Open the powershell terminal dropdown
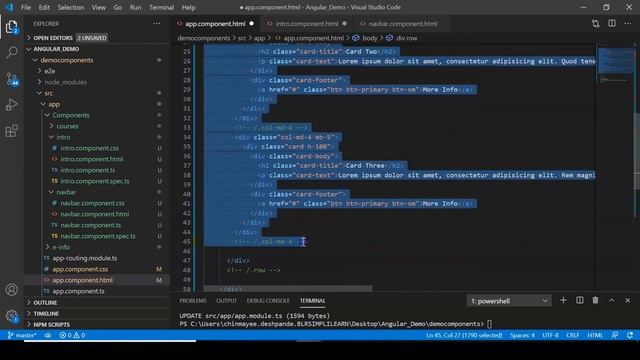640x360 pixels. tap(509, 301)
